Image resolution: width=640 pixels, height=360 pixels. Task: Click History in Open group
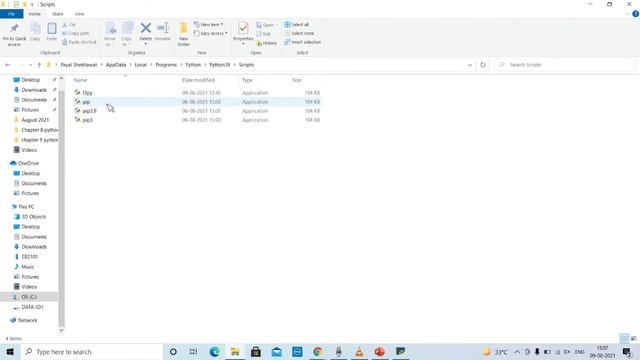tap(267, 43)
